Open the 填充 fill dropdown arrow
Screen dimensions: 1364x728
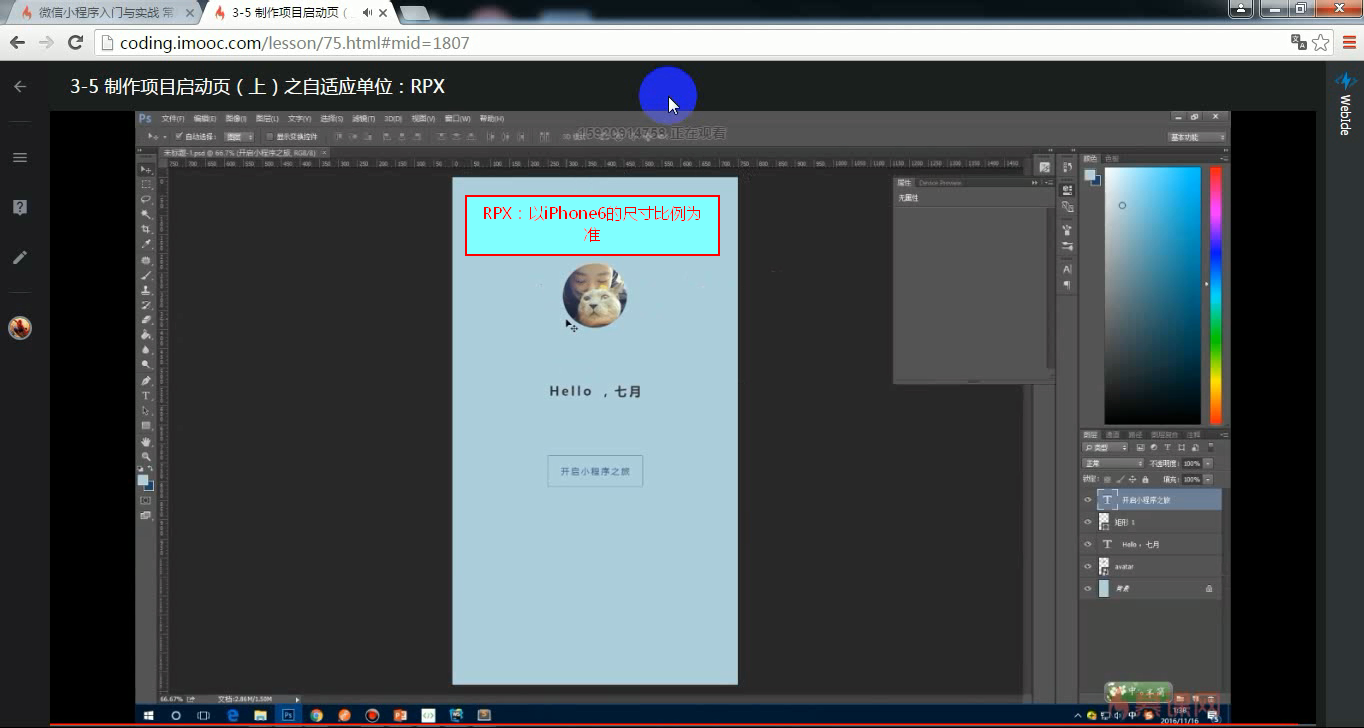pyautogui.click(x=1208, y=479)
